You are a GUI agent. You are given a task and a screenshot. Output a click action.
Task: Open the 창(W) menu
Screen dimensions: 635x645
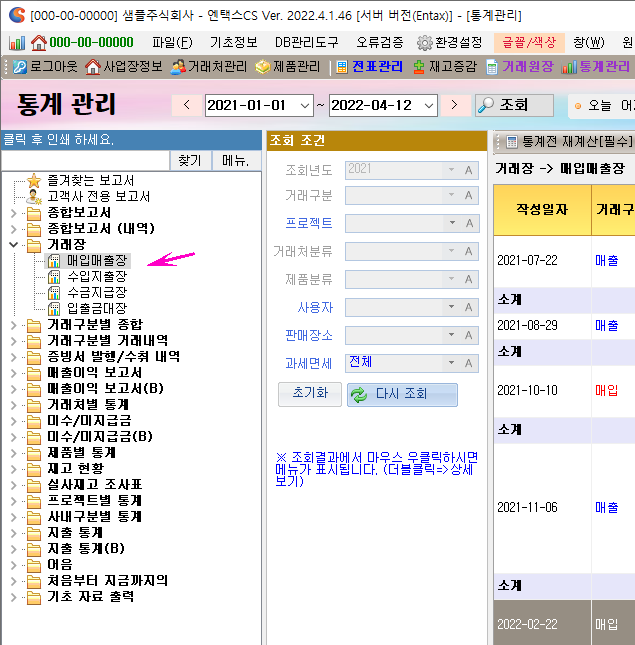pyautogui.click(x=589, y=42)
